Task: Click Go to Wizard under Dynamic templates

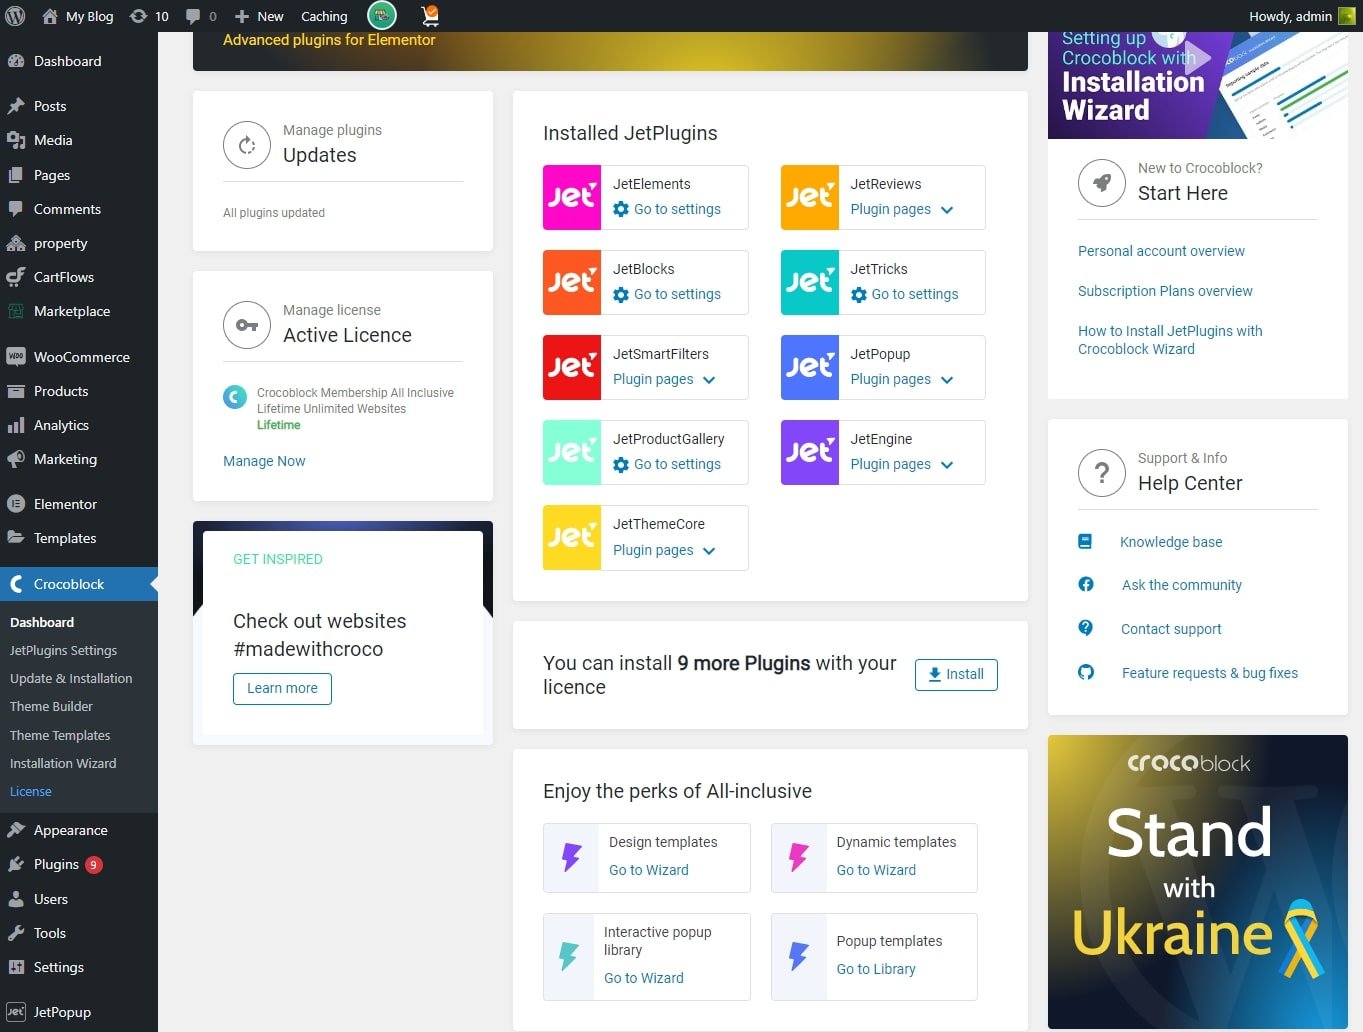Action: [876, 870]
